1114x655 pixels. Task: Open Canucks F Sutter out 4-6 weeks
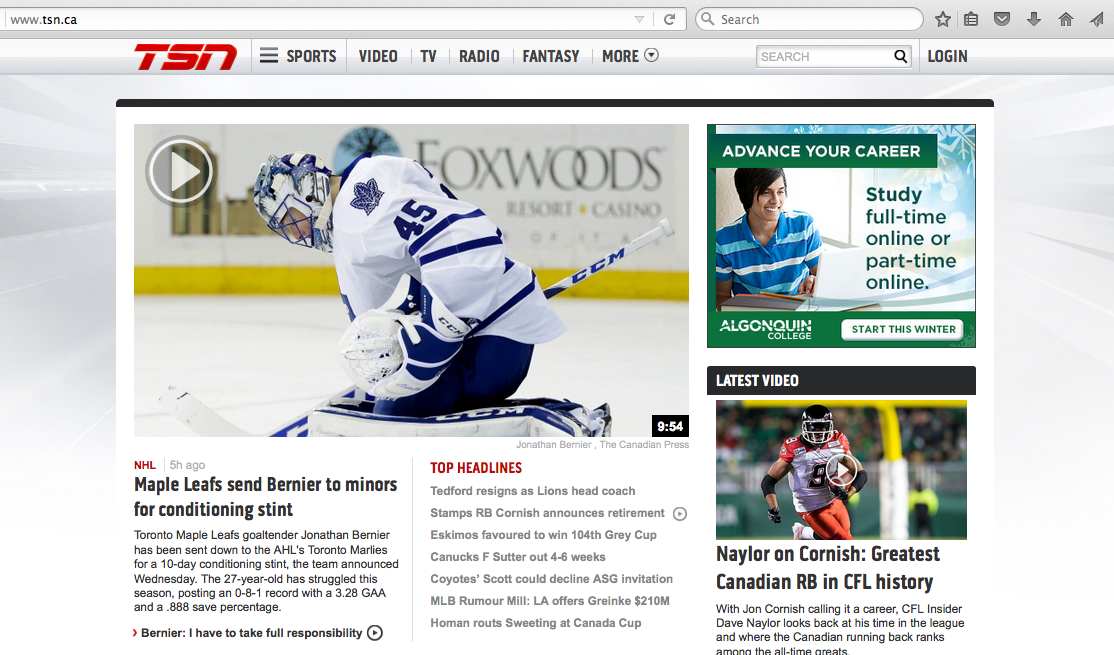click(x=518, y=557)
